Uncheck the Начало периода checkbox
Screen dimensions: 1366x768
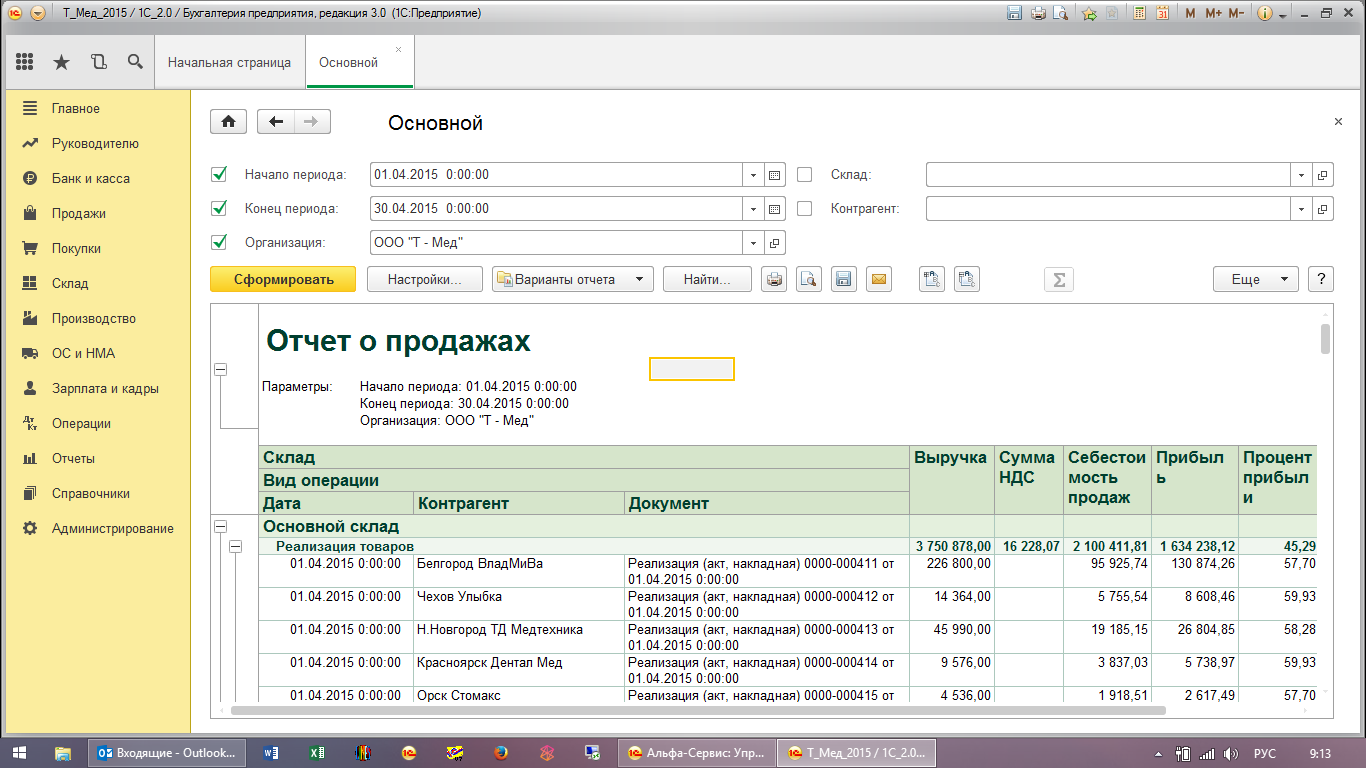point(220,175)
